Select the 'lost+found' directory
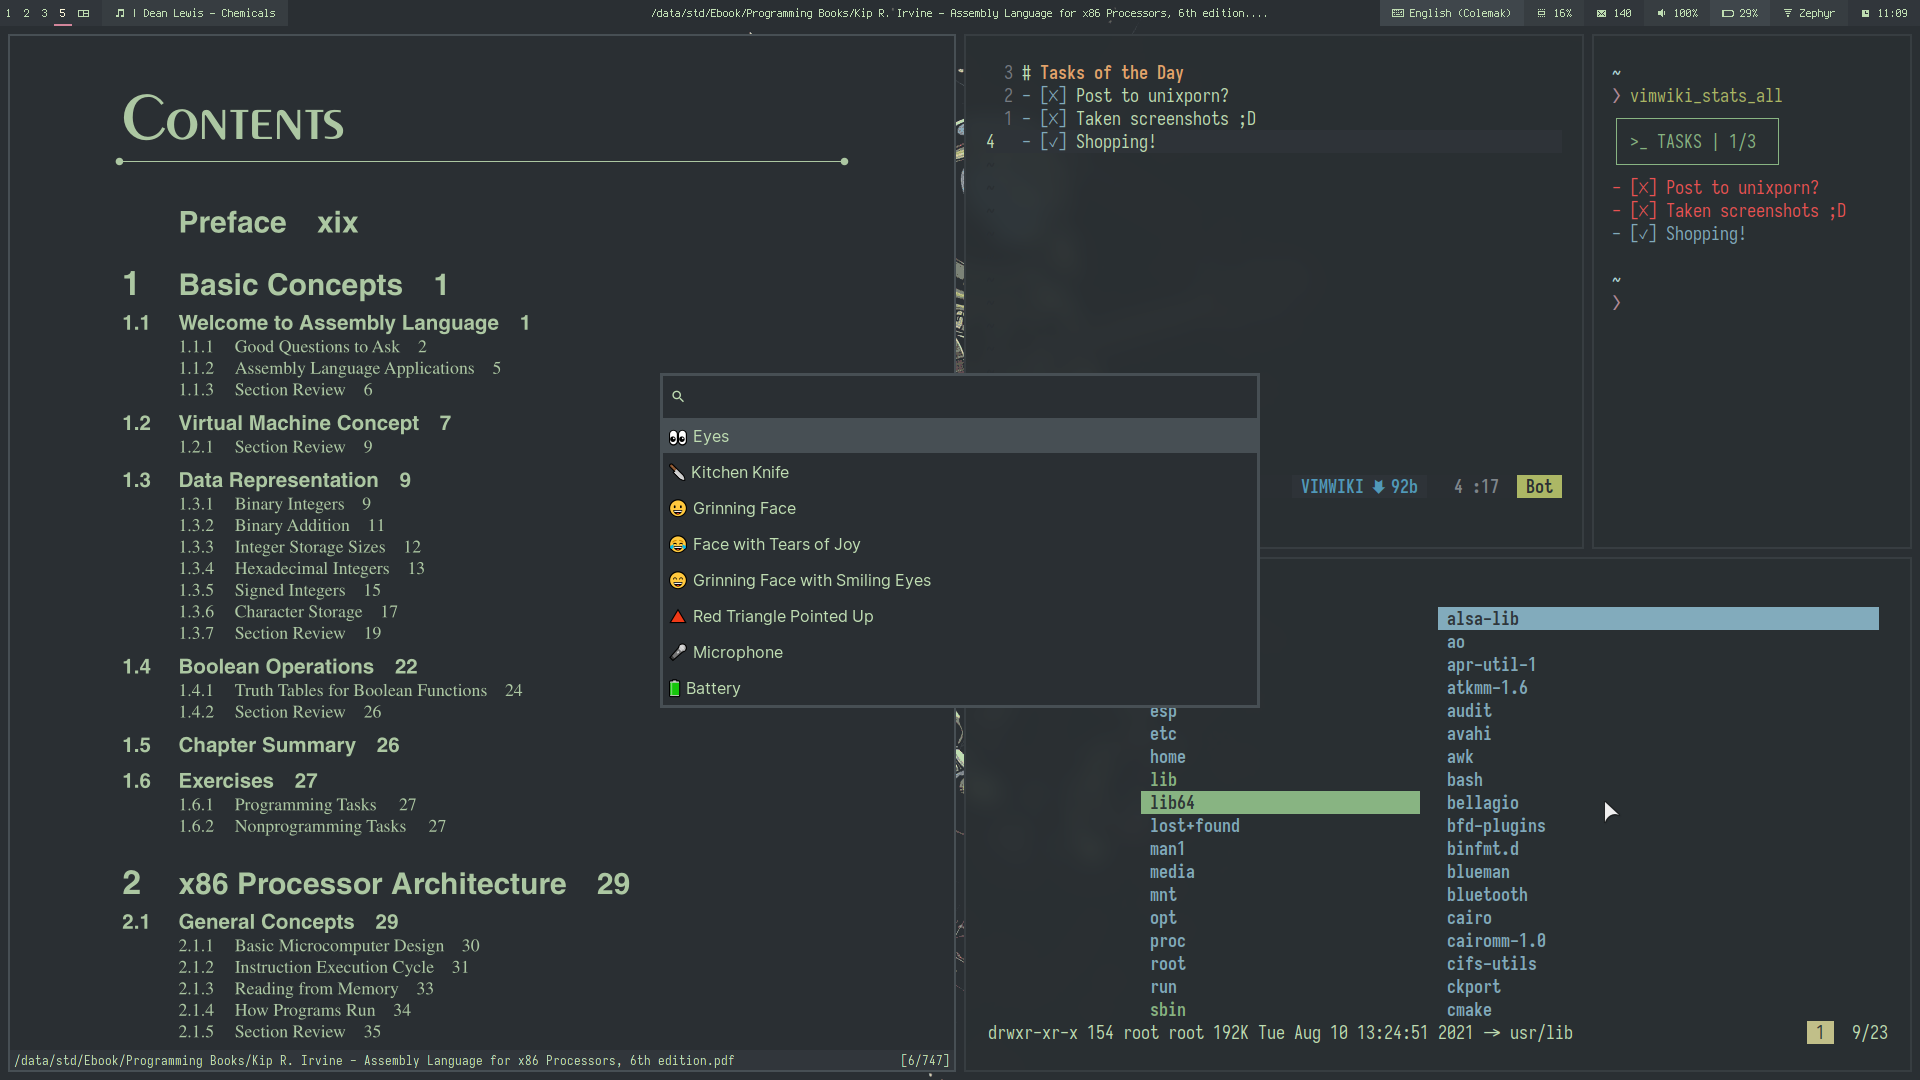This screenshot has width=1920, height=1080. [1195, 826]
